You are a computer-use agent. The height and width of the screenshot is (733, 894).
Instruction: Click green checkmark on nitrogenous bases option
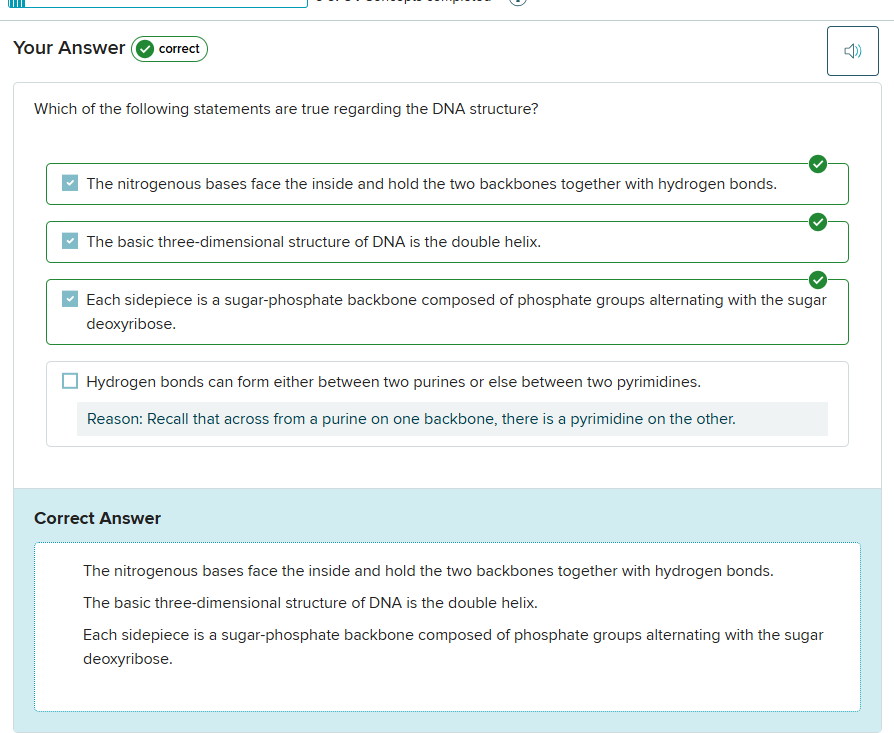coord(817,164)
